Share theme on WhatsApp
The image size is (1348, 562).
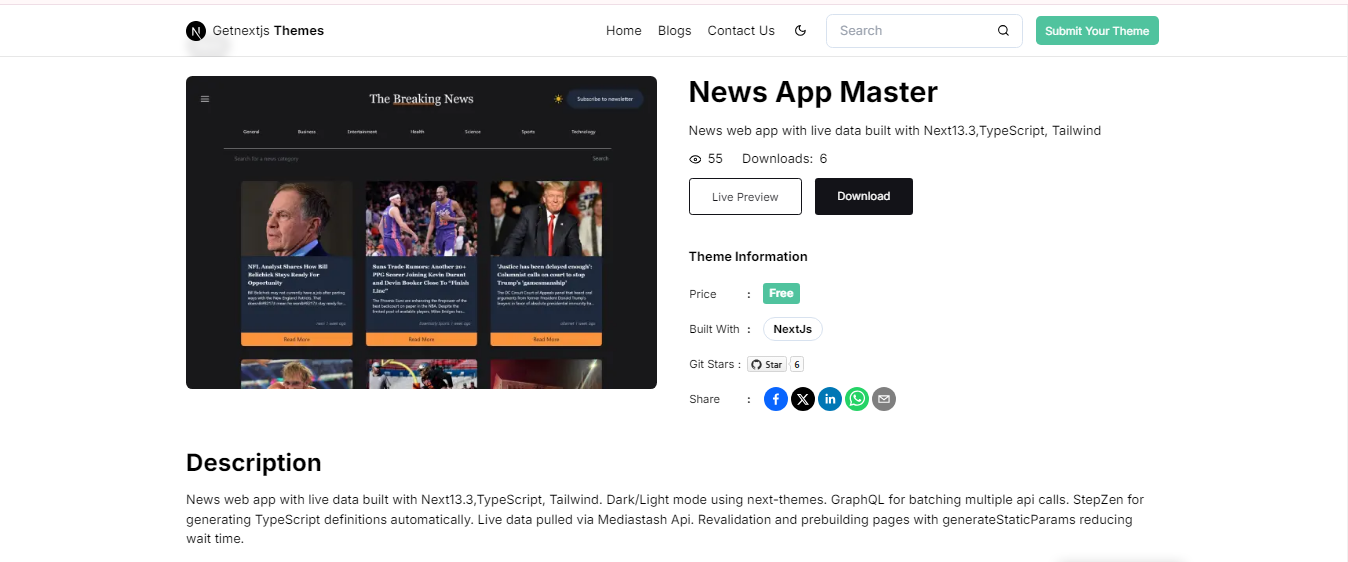[857, 399]
